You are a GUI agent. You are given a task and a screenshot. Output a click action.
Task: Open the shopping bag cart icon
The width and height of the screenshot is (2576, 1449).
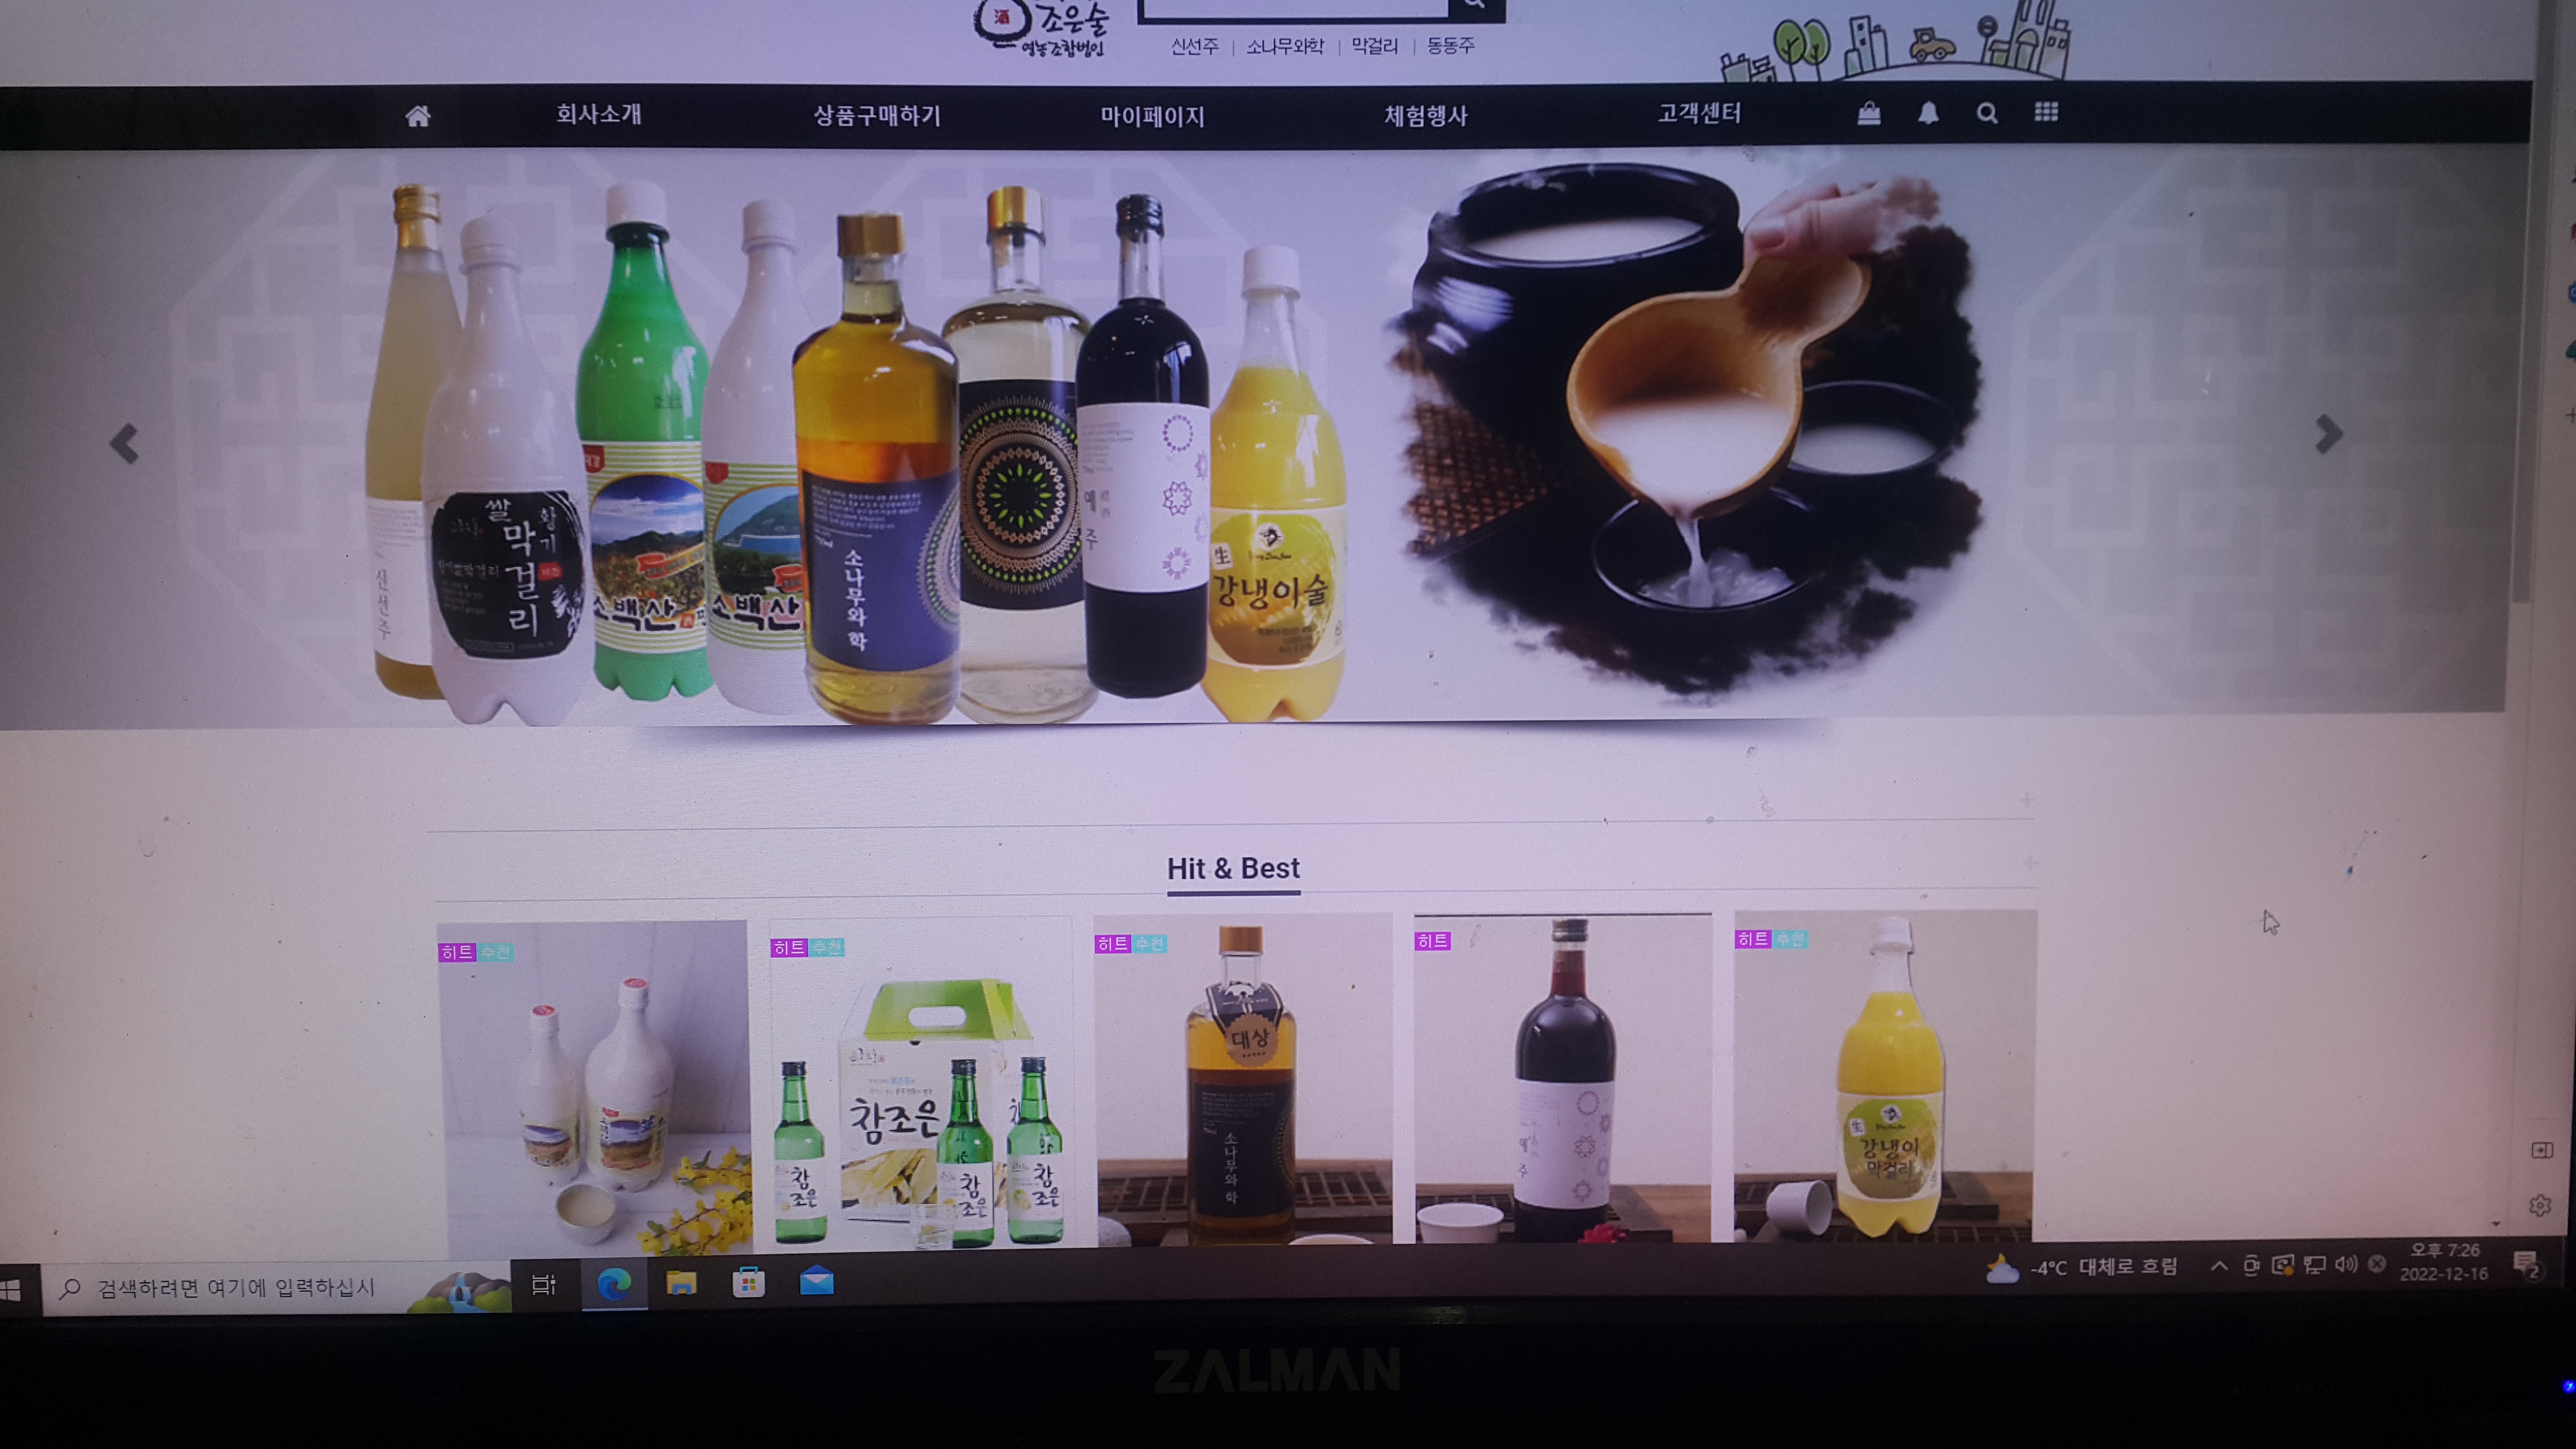(x=1868, y=113)
